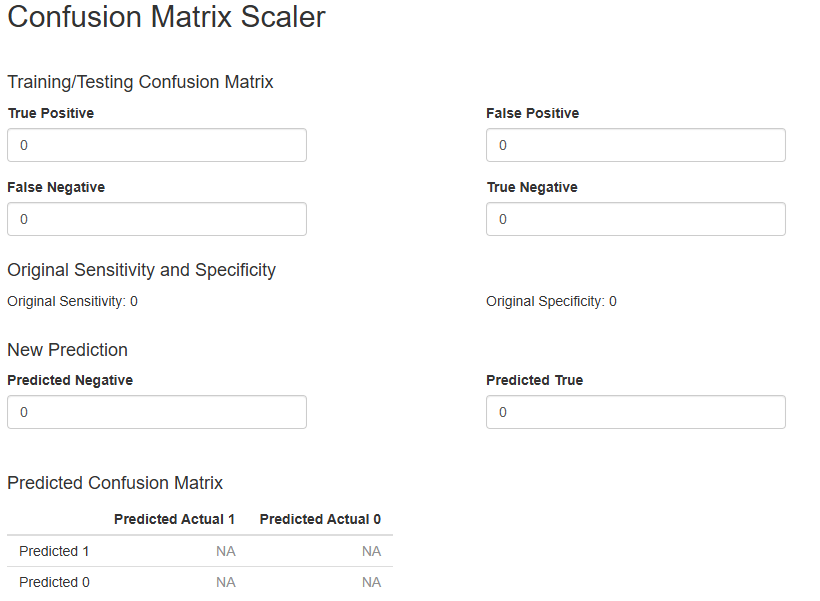This screenshot has width=820, height=601.
Task: Click the False Positive label text
Action: (532, 113)
